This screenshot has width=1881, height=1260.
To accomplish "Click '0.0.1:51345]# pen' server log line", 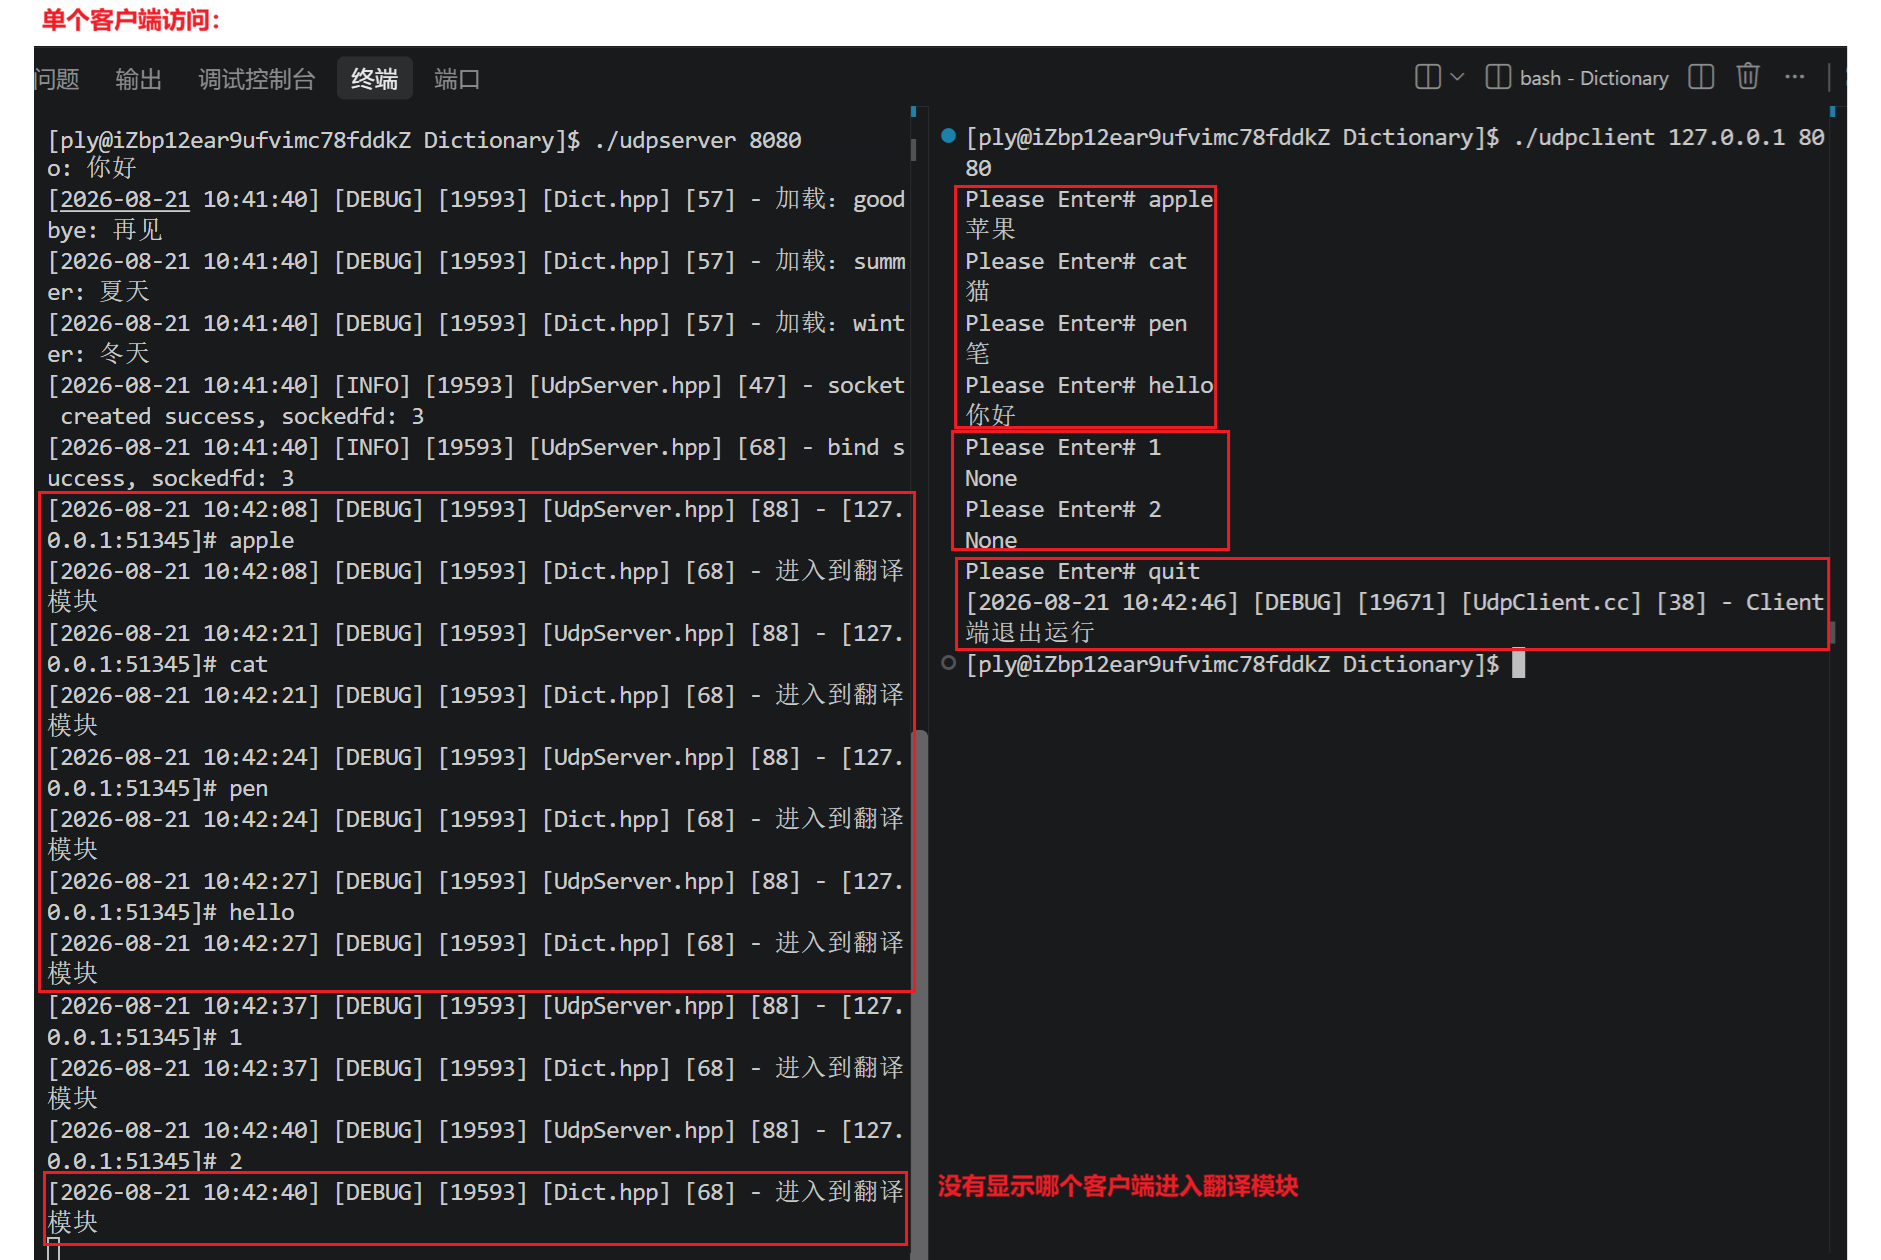I will pyautogui.click(x=158, y=788).
